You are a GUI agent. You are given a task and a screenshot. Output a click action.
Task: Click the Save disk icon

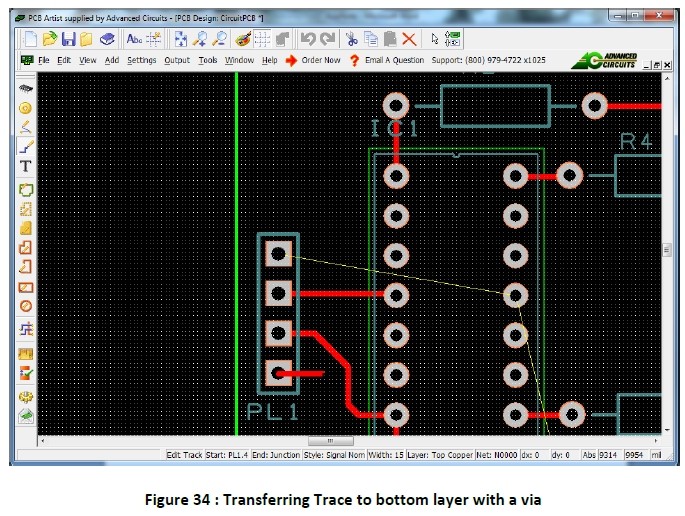69,39
